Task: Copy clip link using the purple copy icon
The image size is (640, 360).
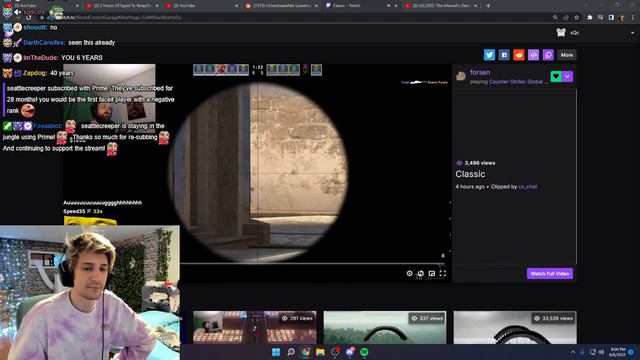Action: (548, 55)
